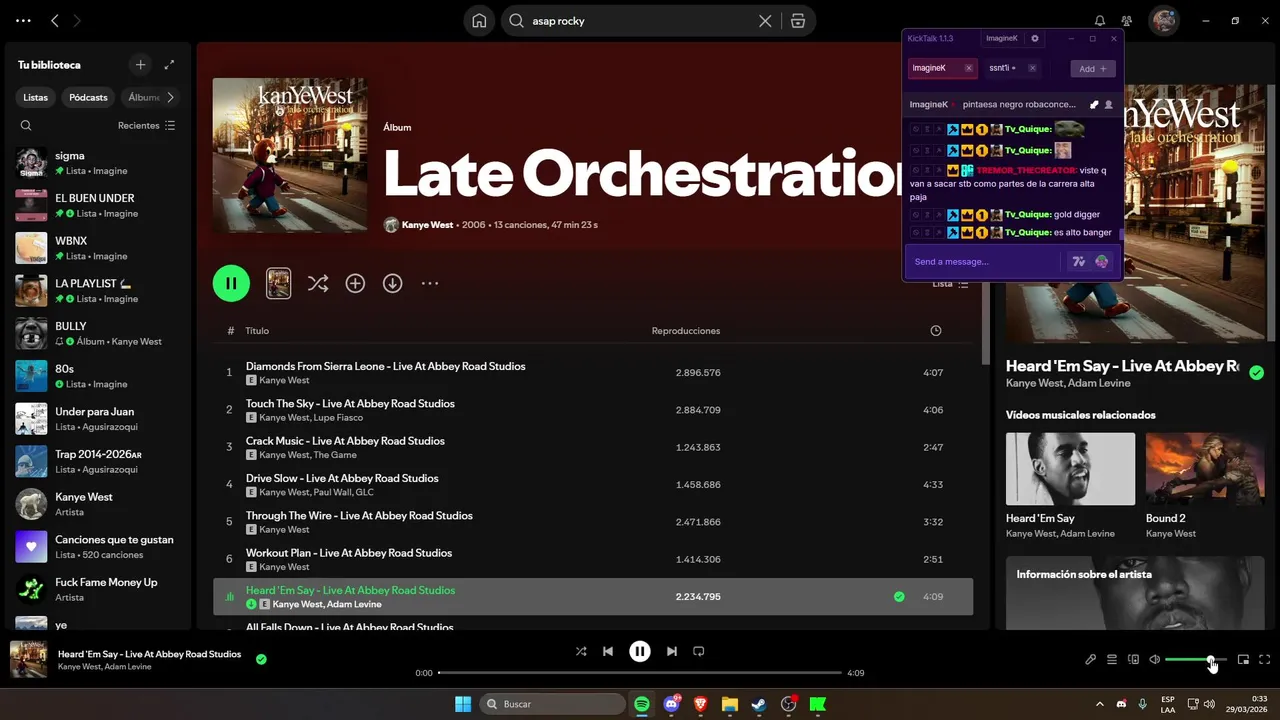Open The Game artist link on Crack Music
The width and height of the screenshot is (1280, 720).
pyautogui.click(x=336, y=455)
